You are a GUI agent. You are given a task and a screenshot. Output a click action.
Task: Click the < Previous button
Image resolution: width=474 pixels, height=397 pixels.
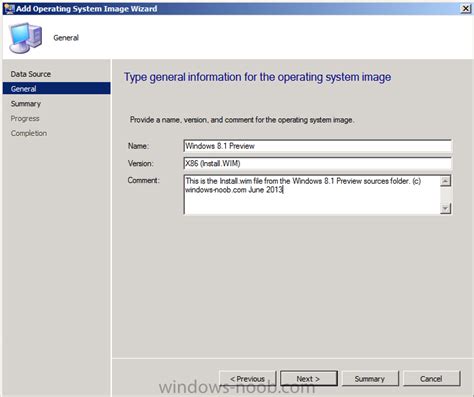point(248,379)
